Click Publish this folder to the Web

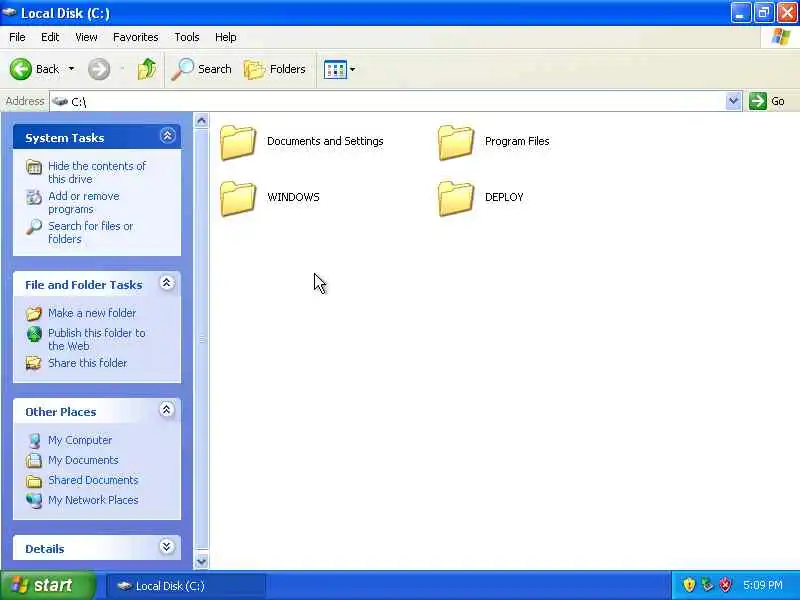pyautogui.click(x=96, y=339)
